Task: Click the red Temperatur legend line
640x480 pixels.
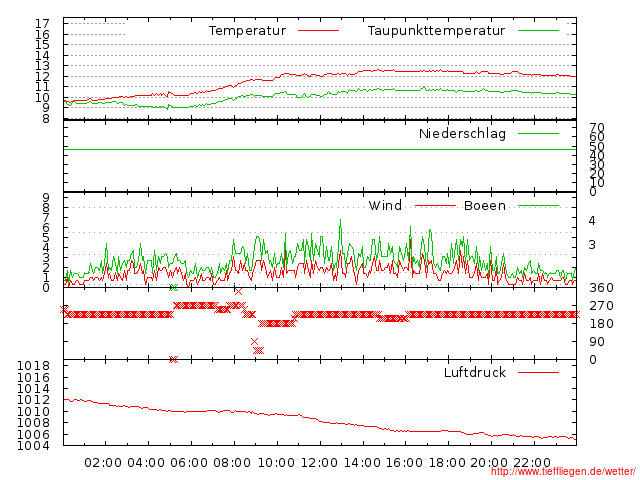Action: tap(318, 31)
